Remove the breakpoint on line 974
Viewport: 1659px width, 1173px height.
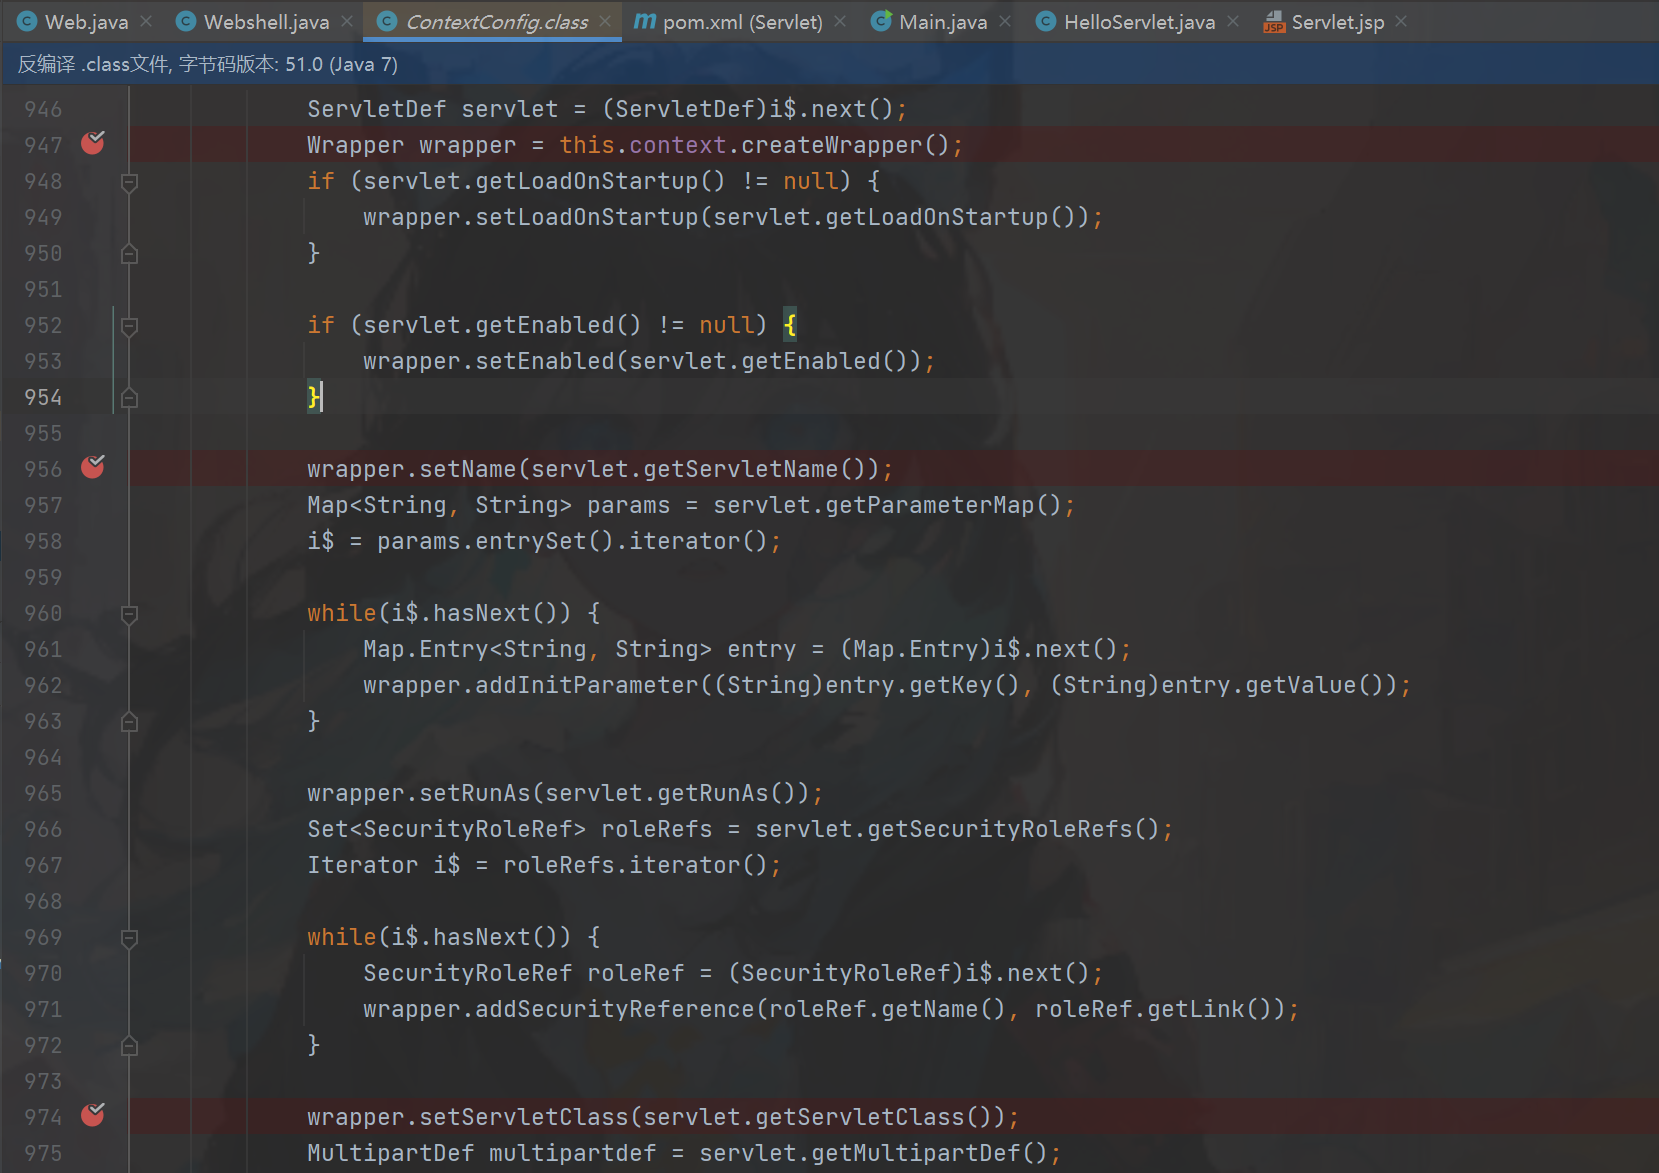click(93, 1115)
